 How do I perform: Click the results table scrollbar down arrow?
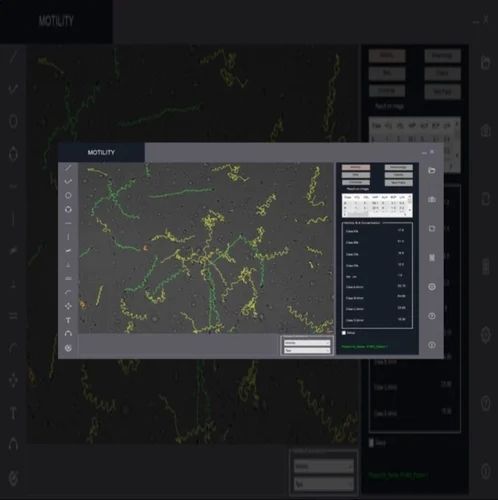410,211
